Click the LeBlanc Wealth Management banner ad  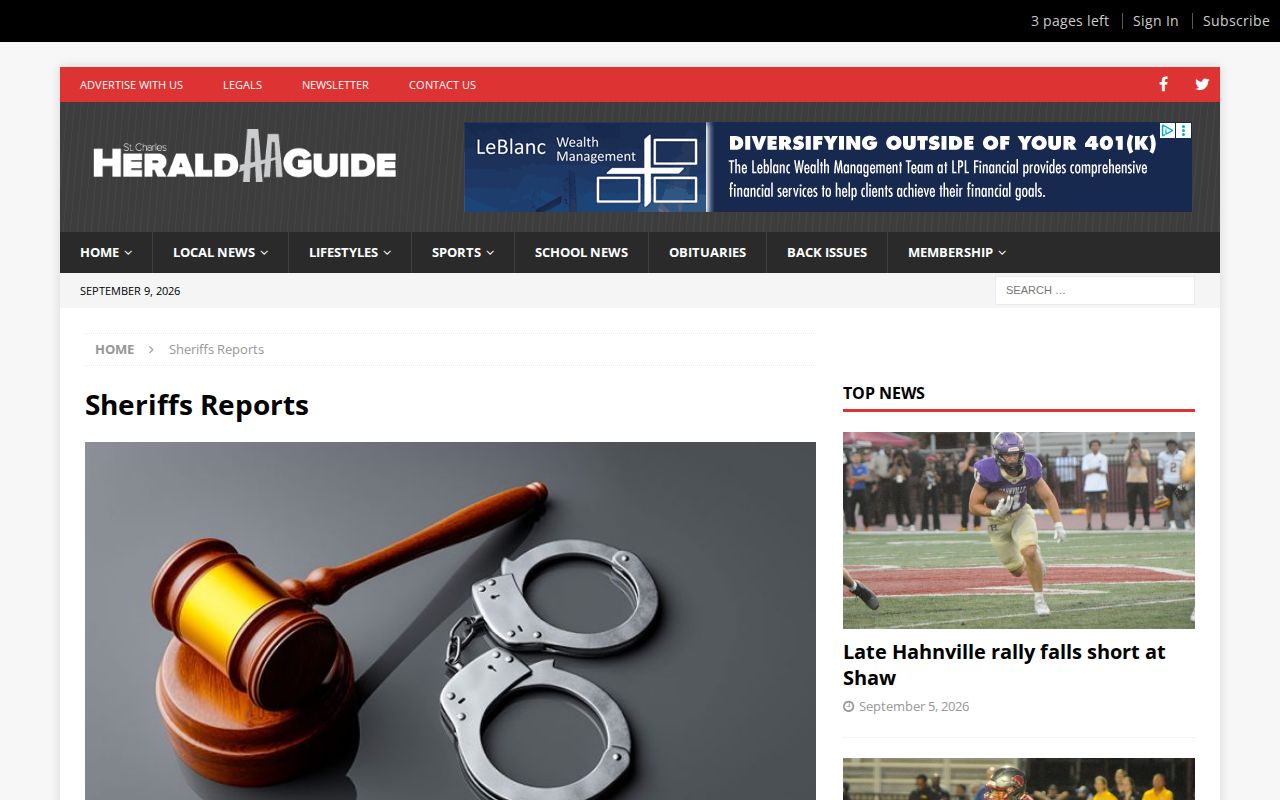(x=828, y=167)
